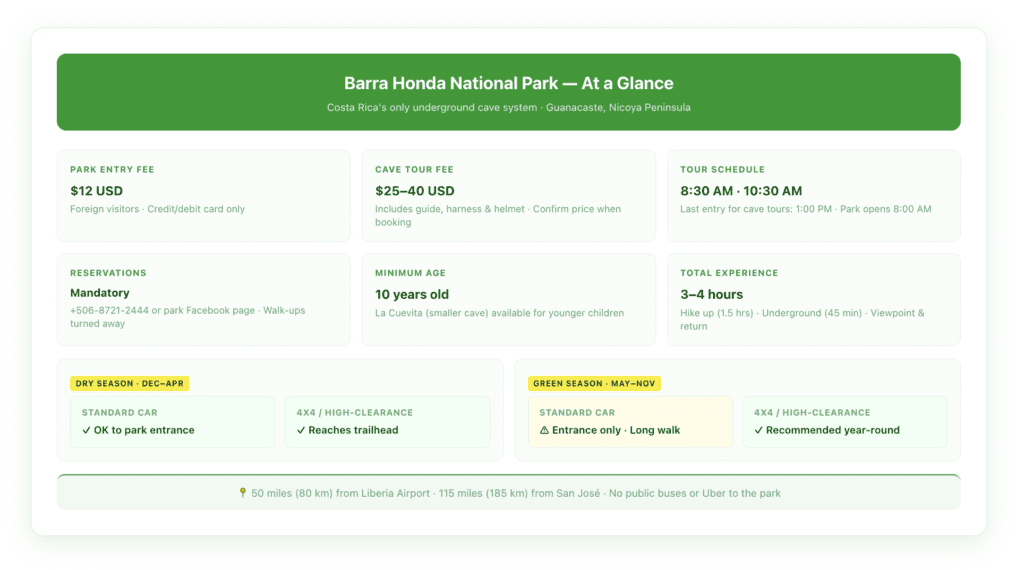Click the RESERVATIONS label
The image size is (1024, 570).
pos(108,273)
